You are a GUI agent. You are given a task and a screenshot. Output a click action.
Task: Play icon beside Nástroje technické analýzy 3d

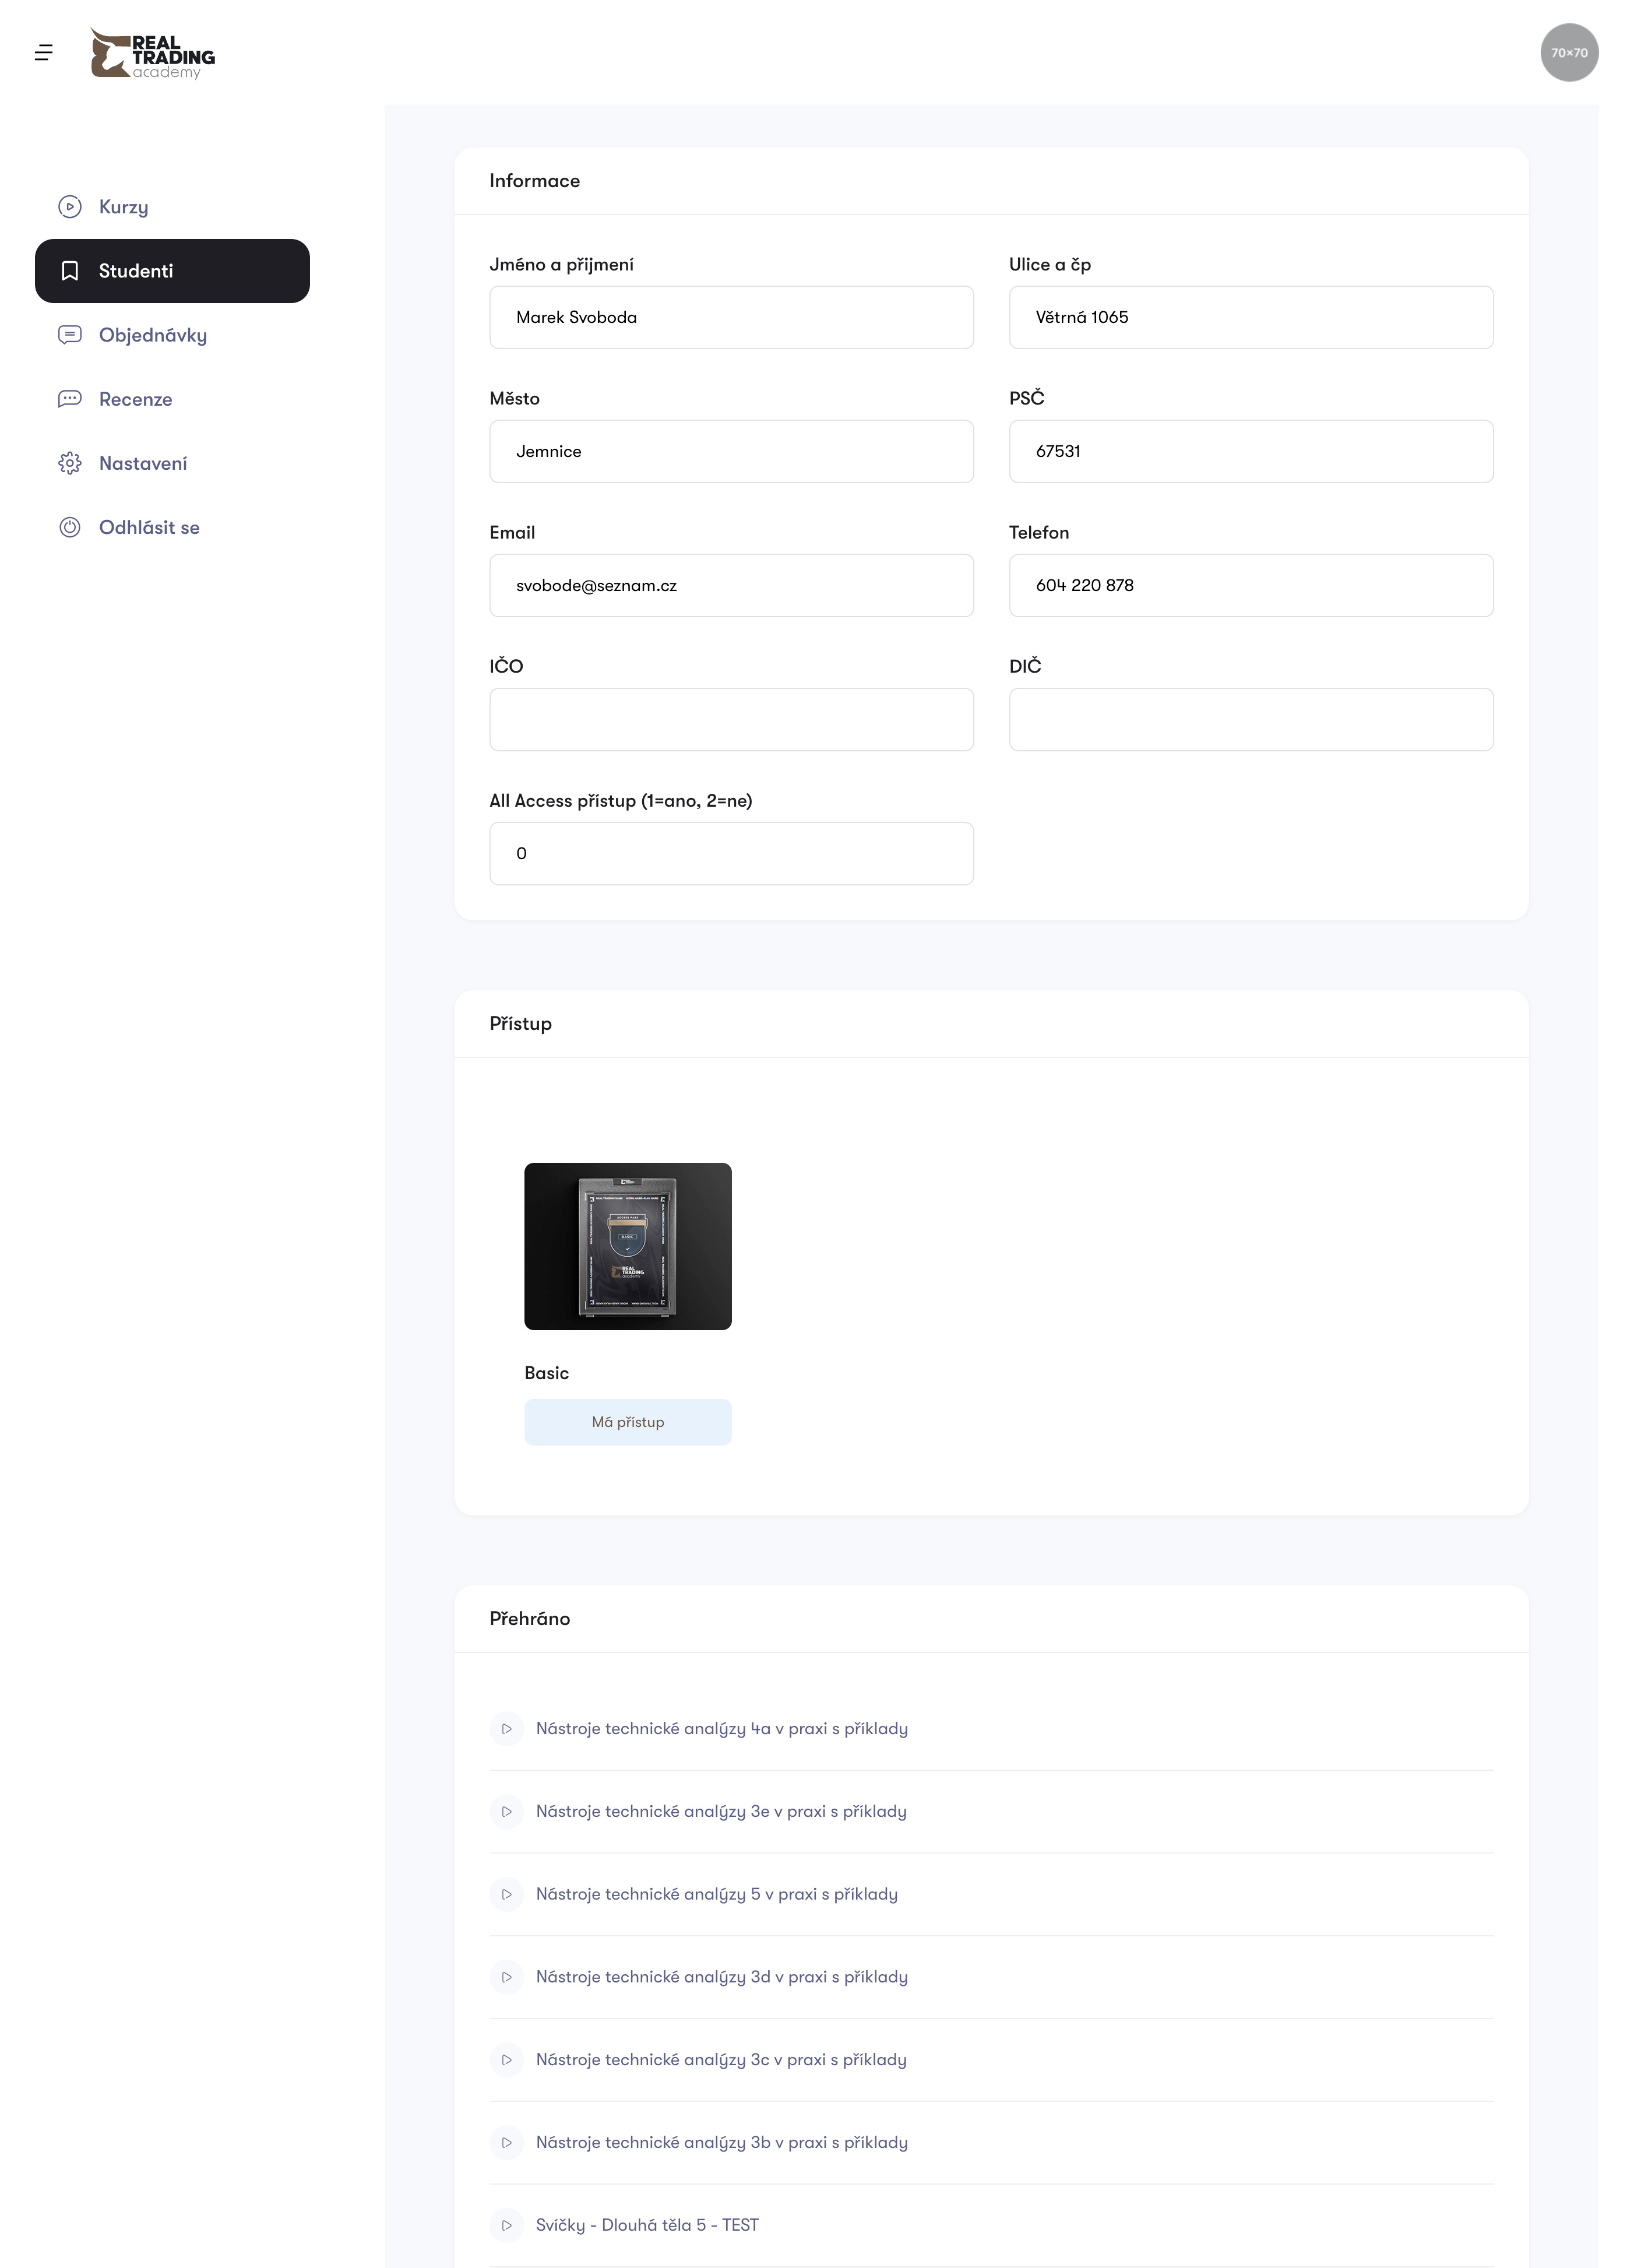tap(507, 1977)
